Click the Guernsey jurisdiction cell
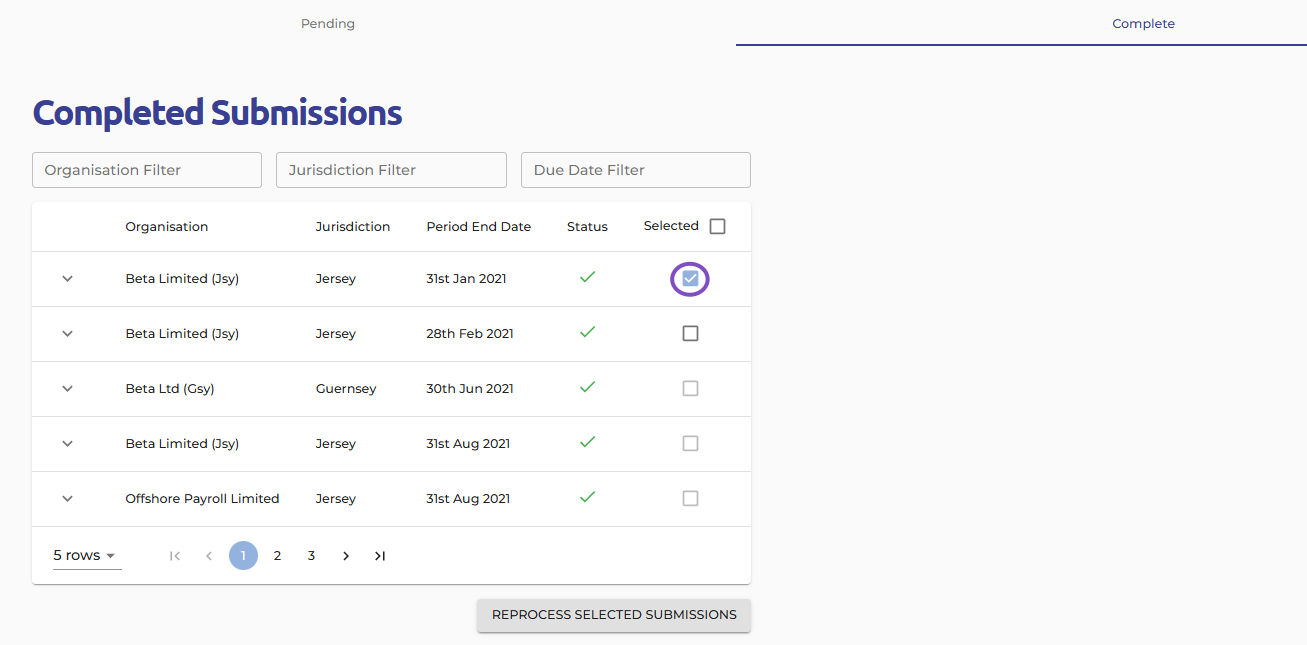The image size is (1307, 645). 346,389
